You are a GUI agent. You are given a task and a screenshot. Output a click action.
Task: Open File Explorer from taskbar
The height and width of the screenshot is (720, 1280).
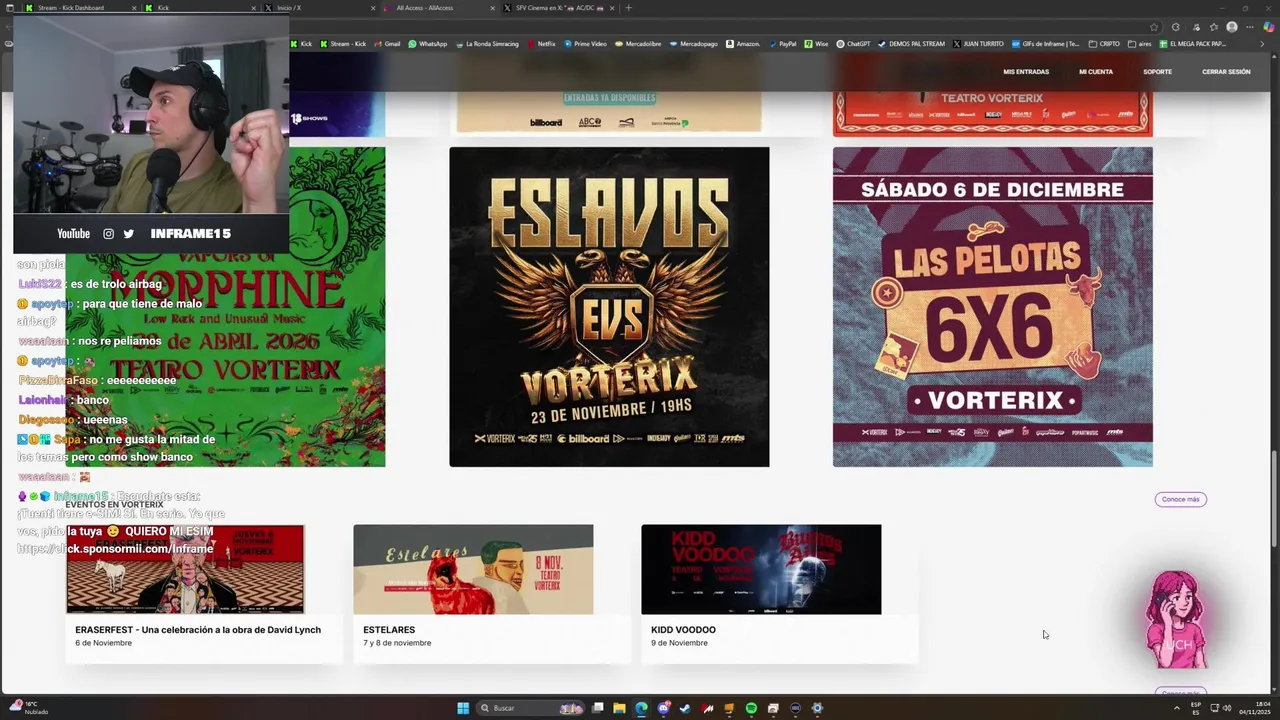coord(619,708)
